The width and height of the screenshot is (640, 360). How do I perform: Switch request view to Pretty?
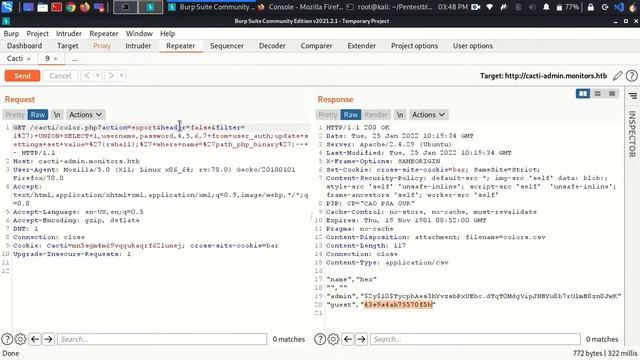click(x=15, y=115)
